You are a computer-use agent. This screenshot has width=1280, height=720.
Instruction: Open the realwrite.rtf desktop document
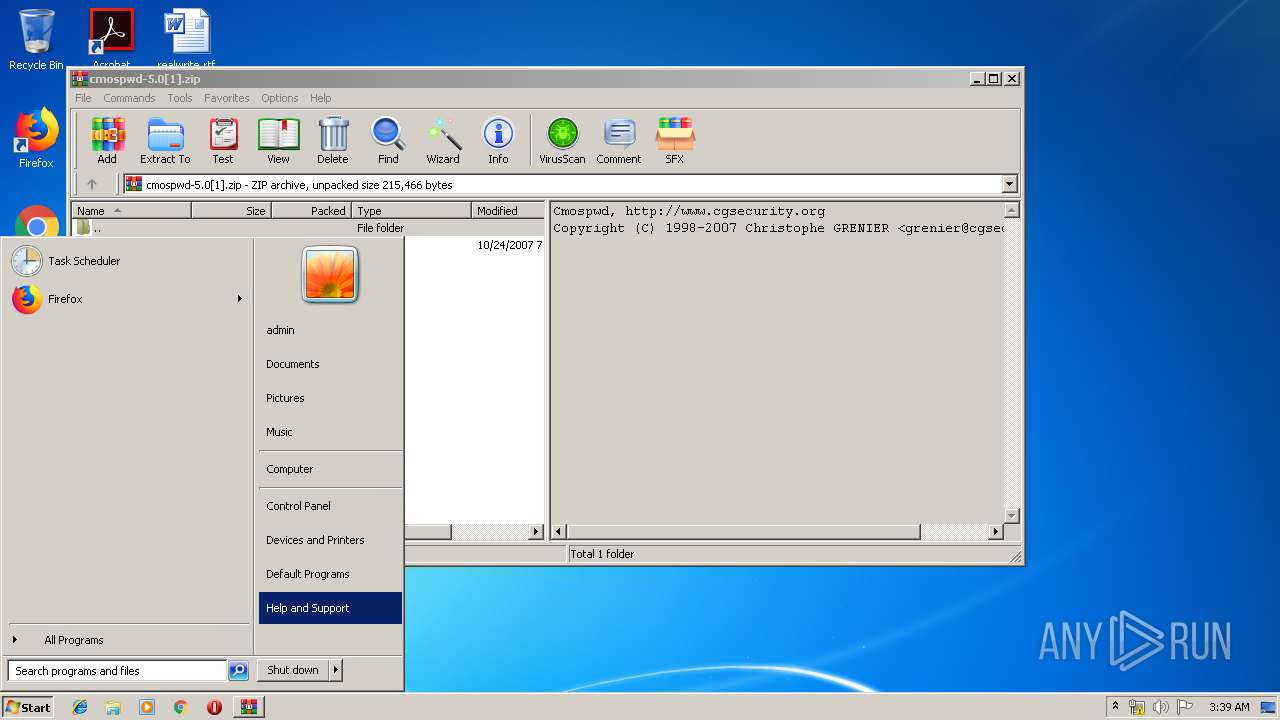click(187, 38)
